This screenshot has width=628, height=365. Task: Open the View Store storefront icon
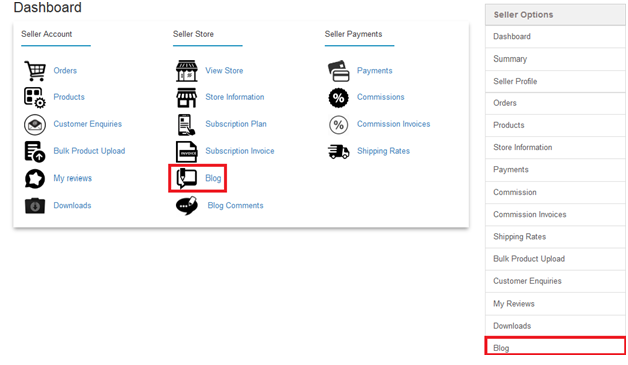pos(187,71)
